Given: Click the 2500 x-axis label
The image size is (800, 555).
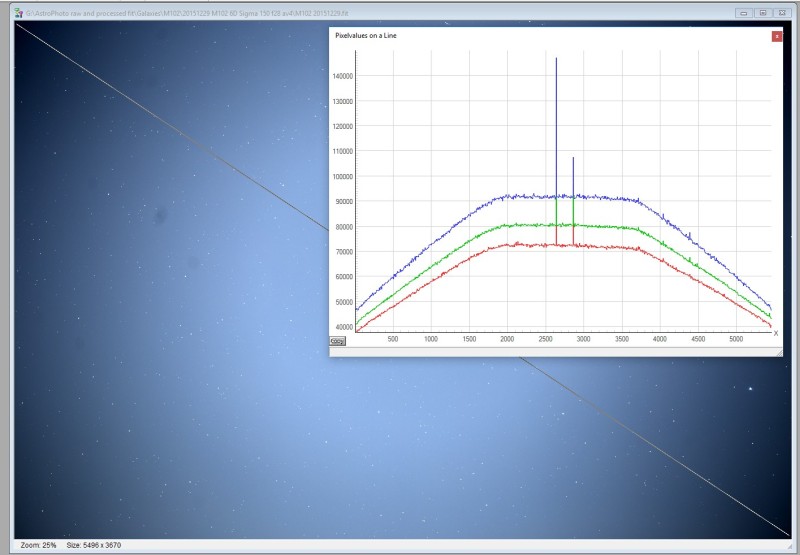Looking at the screenshot, I should coord(545,339).
